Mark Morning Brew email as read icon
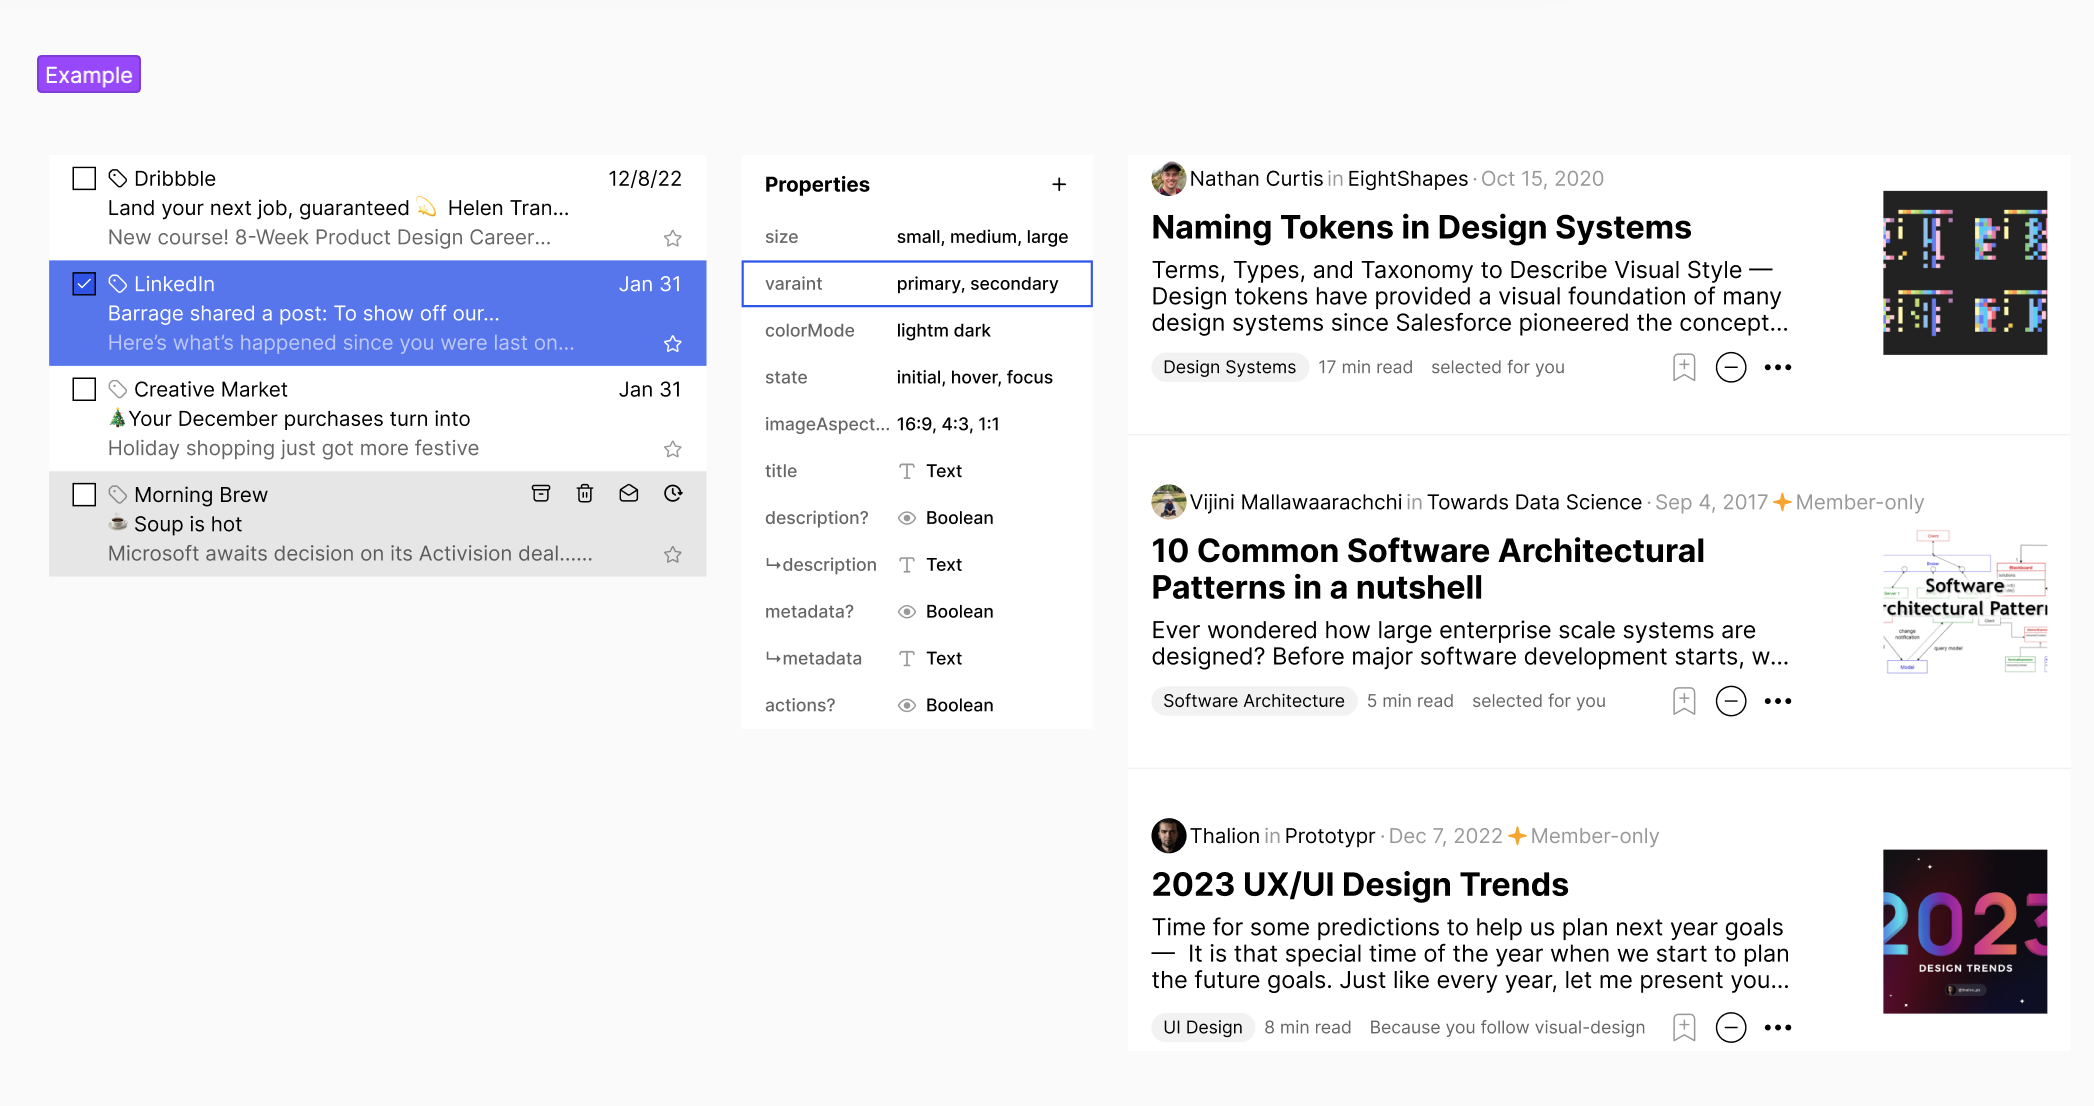The height and width of the screenshot is (1106, 2094). (629, 493)
